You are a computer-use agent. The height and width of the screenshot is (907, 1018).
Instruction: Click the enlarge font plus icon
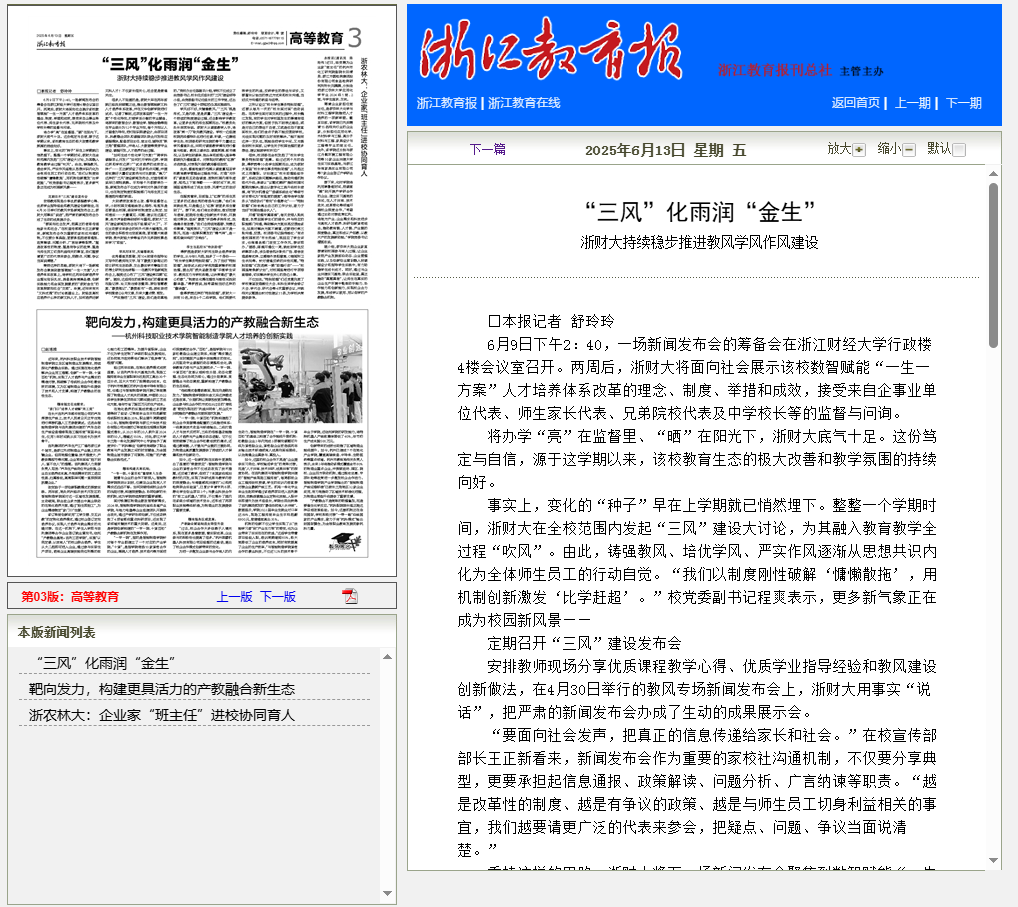click(x=859, y=150)
